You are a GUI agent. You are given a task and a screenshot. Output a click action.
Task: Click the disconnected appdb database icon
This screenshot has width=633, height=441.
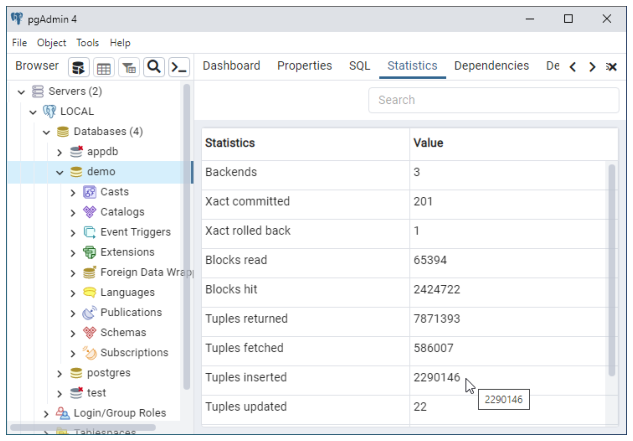tap(76, 151)
